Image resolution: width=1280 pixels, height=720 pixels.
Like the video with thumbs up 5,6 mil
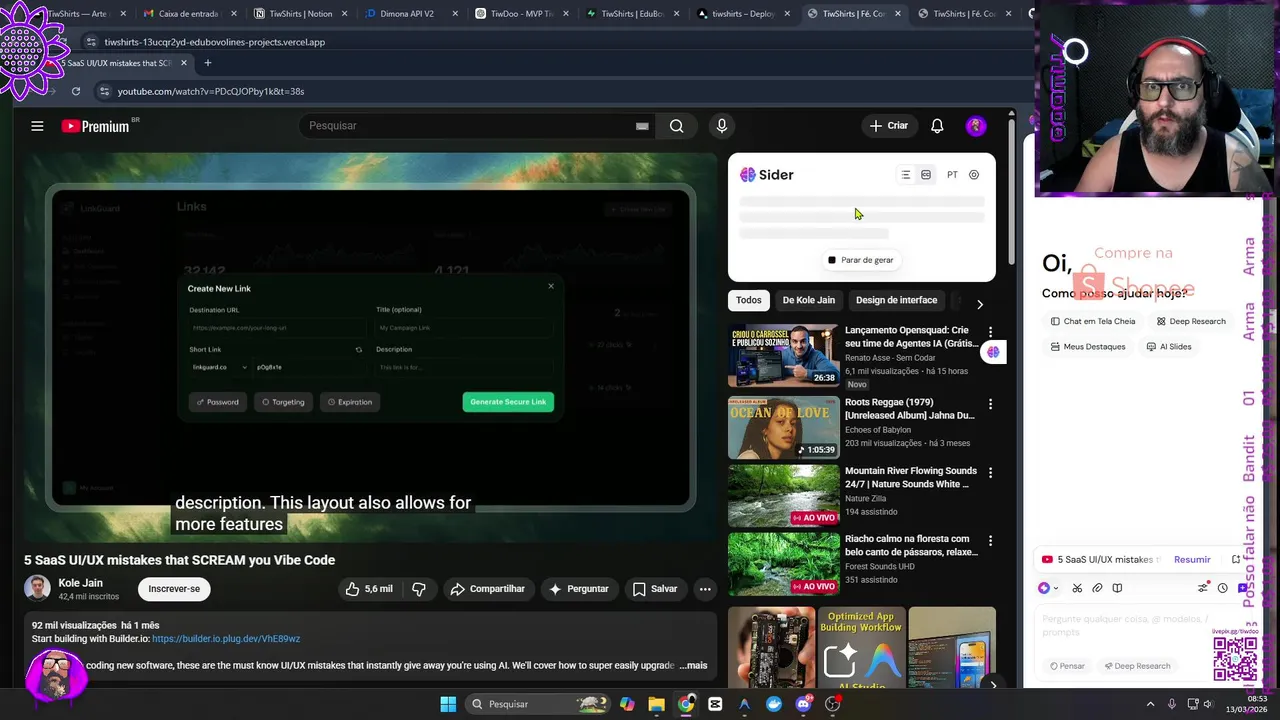point(369,589)
